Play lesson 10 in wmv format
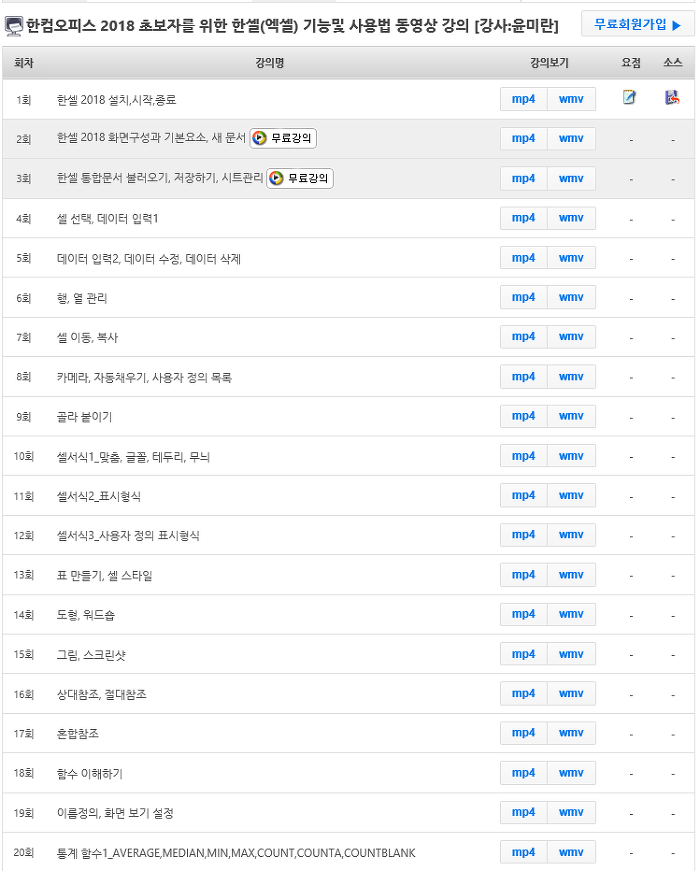700x871 pixels. pos(571,456)
